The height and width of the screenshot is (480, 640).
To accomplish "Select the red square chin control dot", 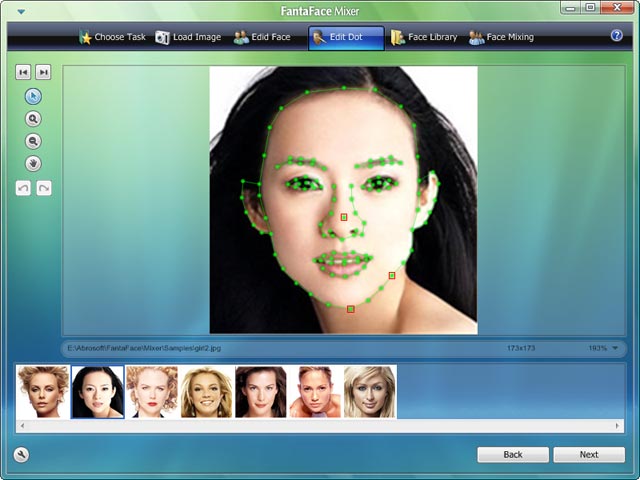I will click(350, 309).
